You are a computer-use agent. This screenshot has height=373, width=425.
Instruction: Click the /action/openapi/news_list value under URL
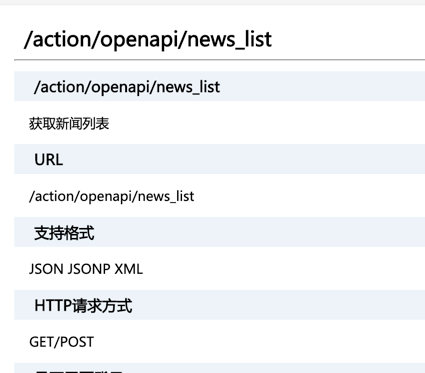[111, 196]
